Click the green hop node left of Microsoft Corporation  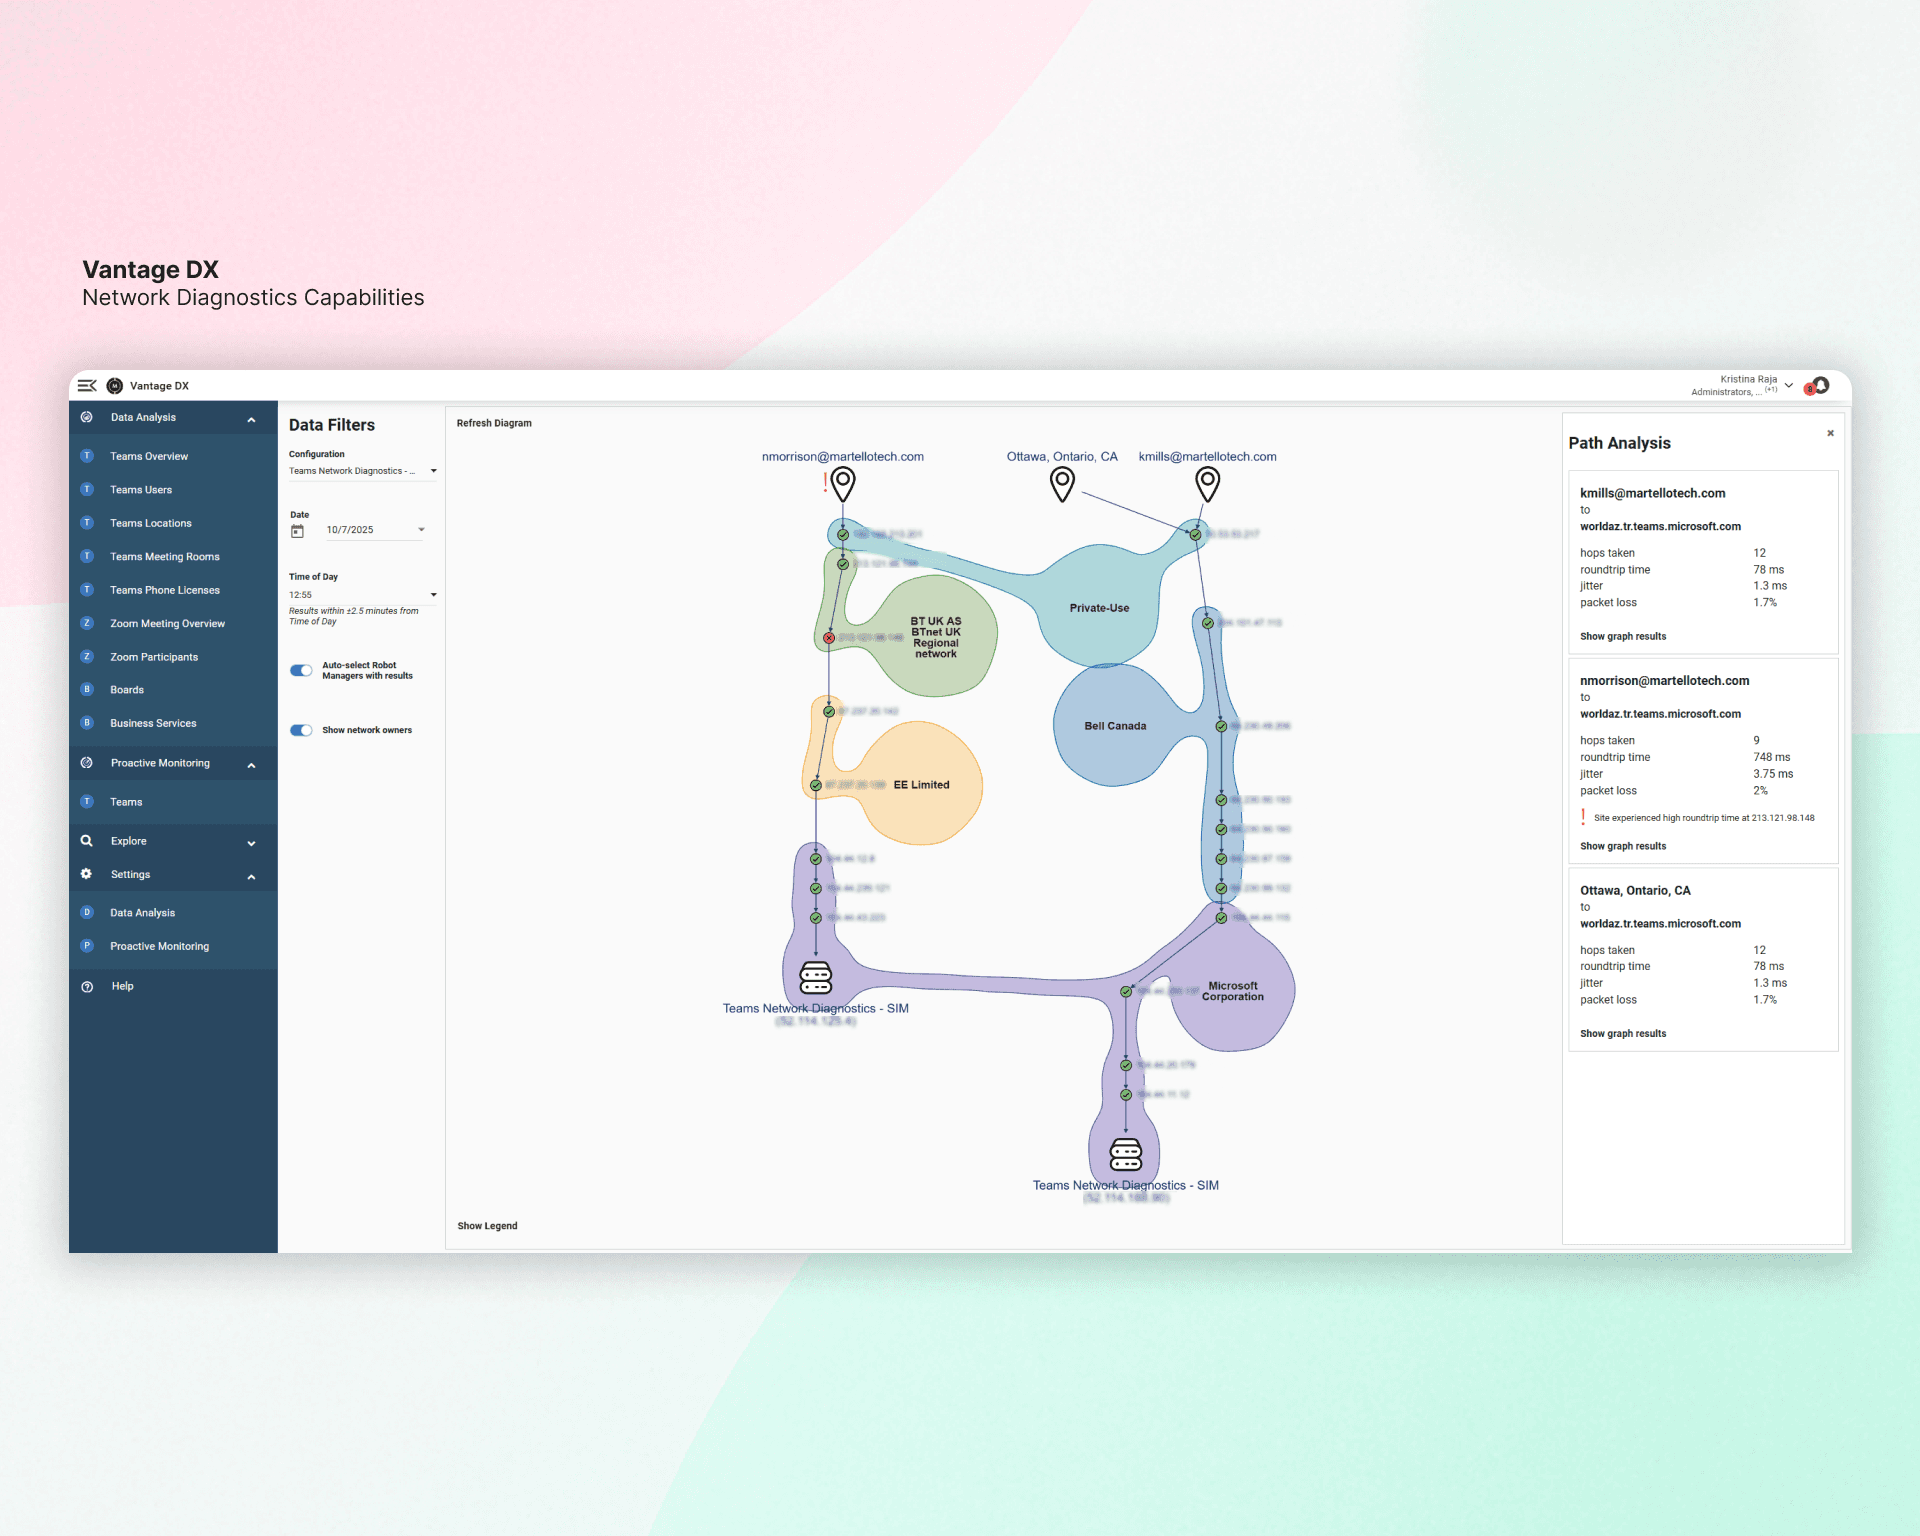[1126, 992]
